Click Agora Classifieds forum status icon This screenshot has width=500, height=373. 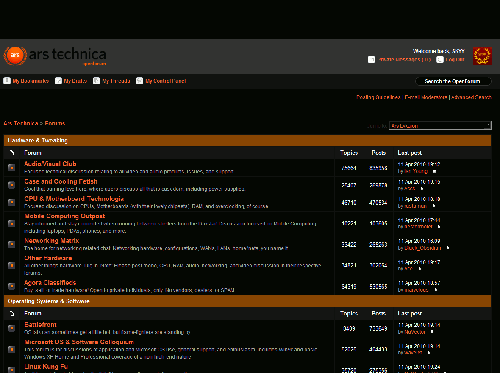(12, 286)
